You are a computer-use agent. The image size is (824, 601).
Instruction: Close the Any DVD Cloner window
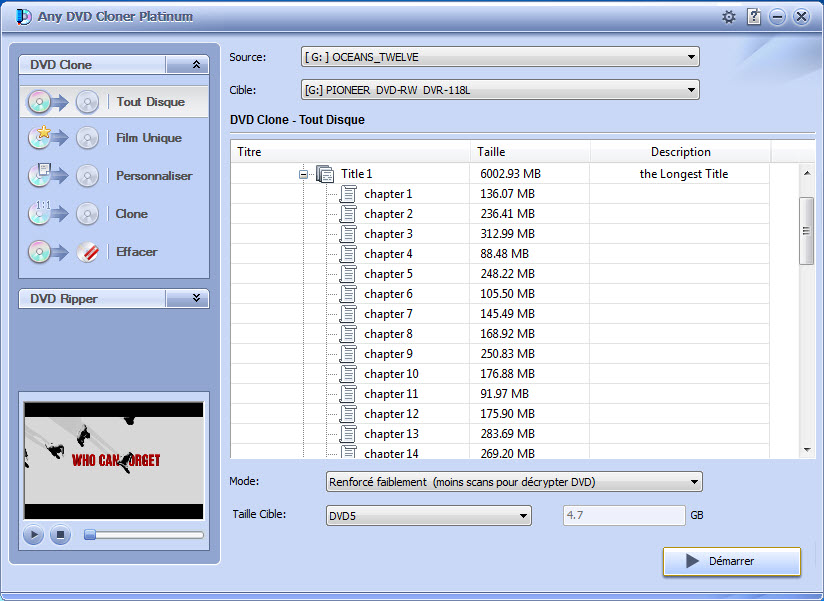801,17
